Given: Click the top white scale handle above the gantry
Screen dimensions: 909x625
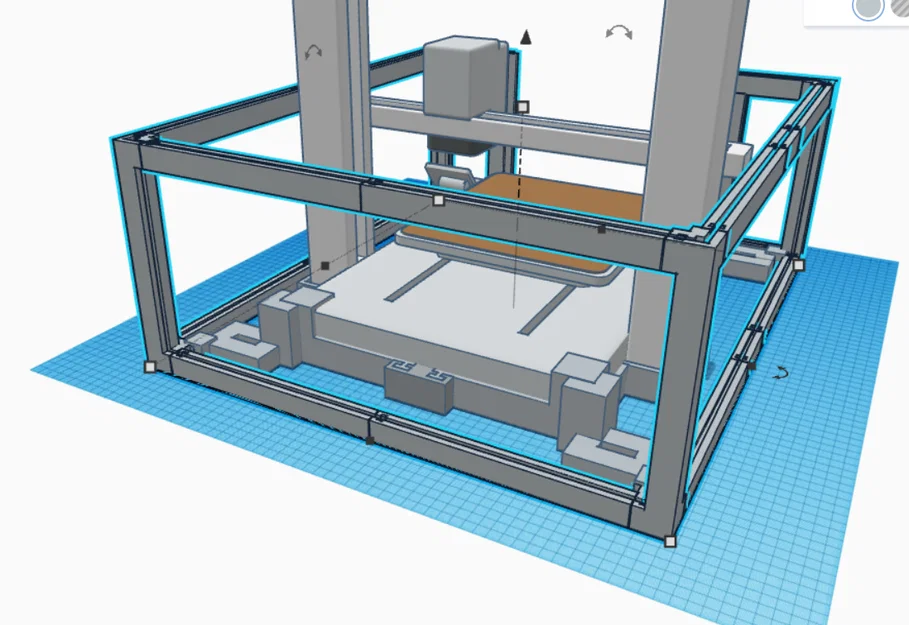Looking at the screenshot, I should click(524, 105).
